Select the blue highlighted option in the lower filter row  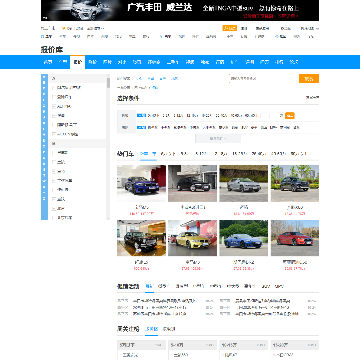tap(141, 127)
